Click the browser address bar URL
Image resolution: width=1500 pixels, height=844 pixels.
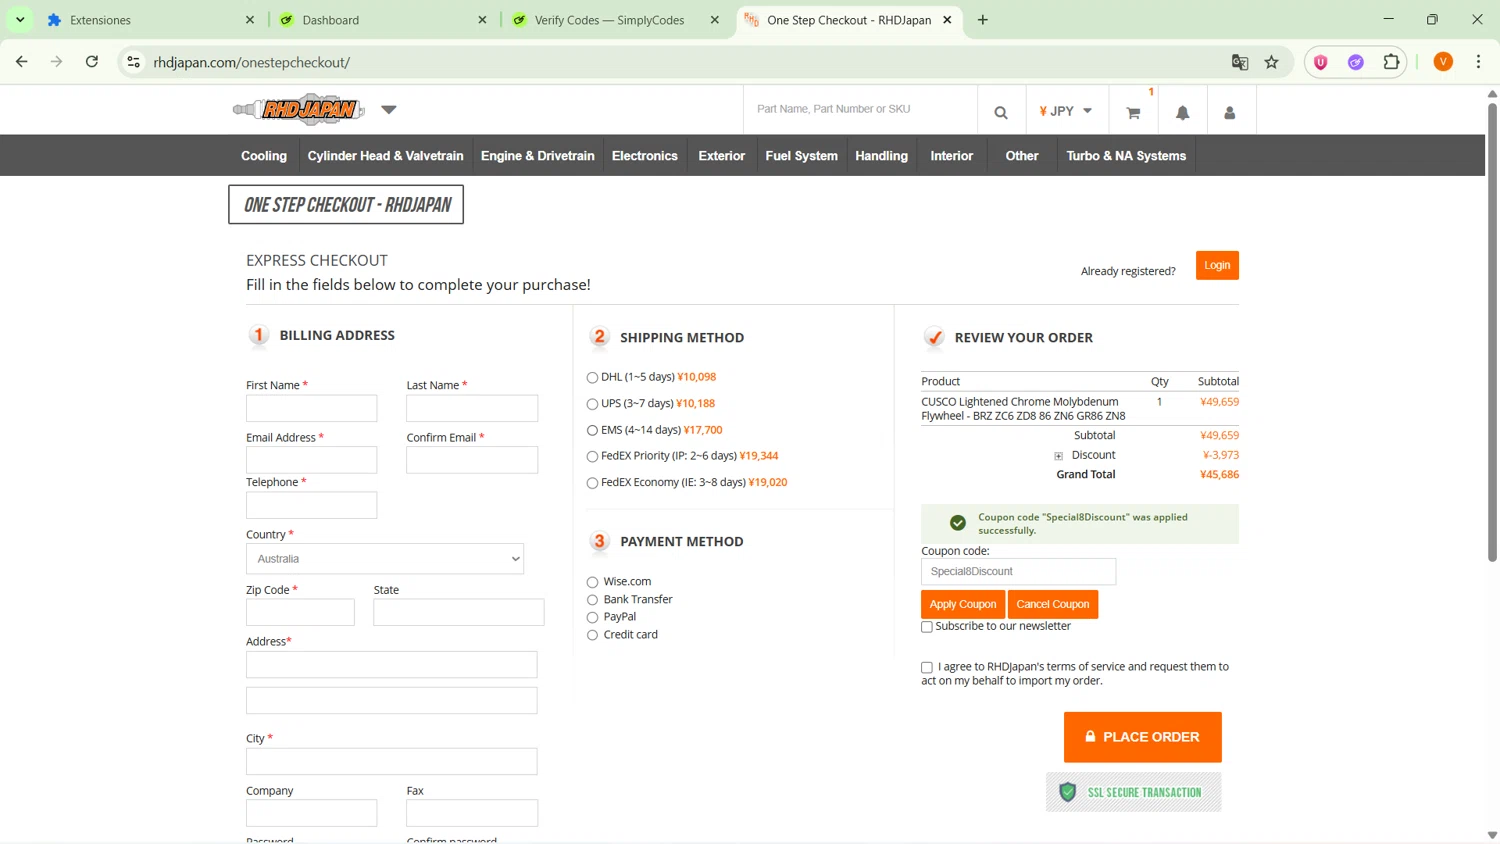coord(251,62)
